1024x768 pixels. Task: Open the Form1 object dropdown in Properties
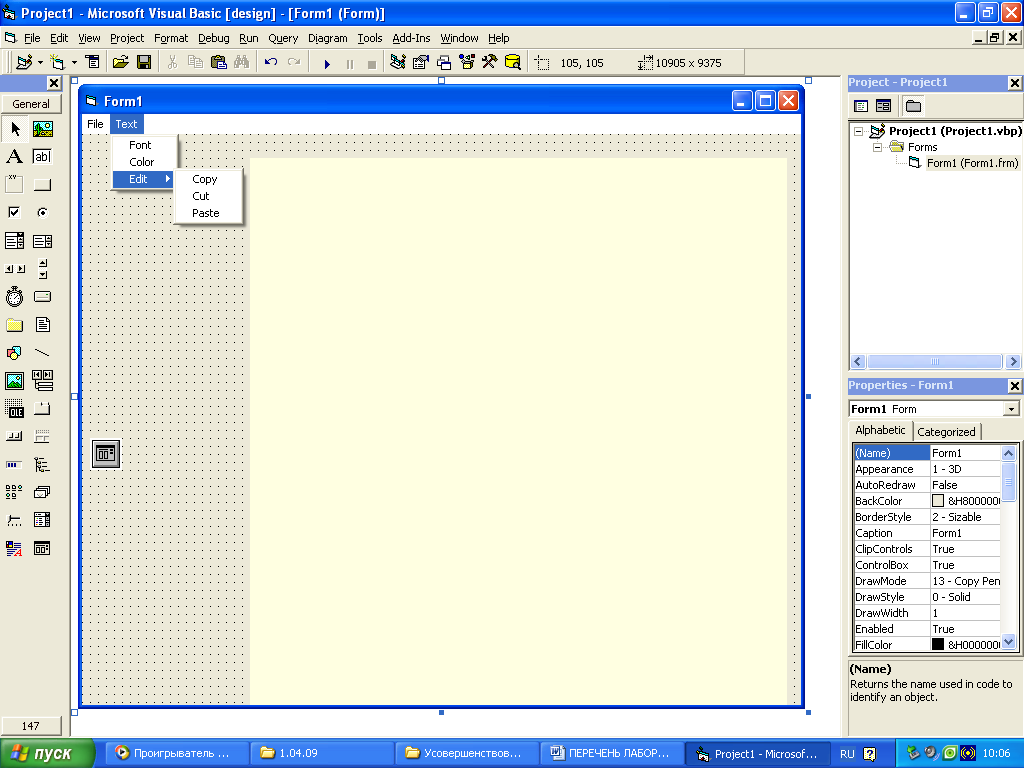(x=1011, y=409)
